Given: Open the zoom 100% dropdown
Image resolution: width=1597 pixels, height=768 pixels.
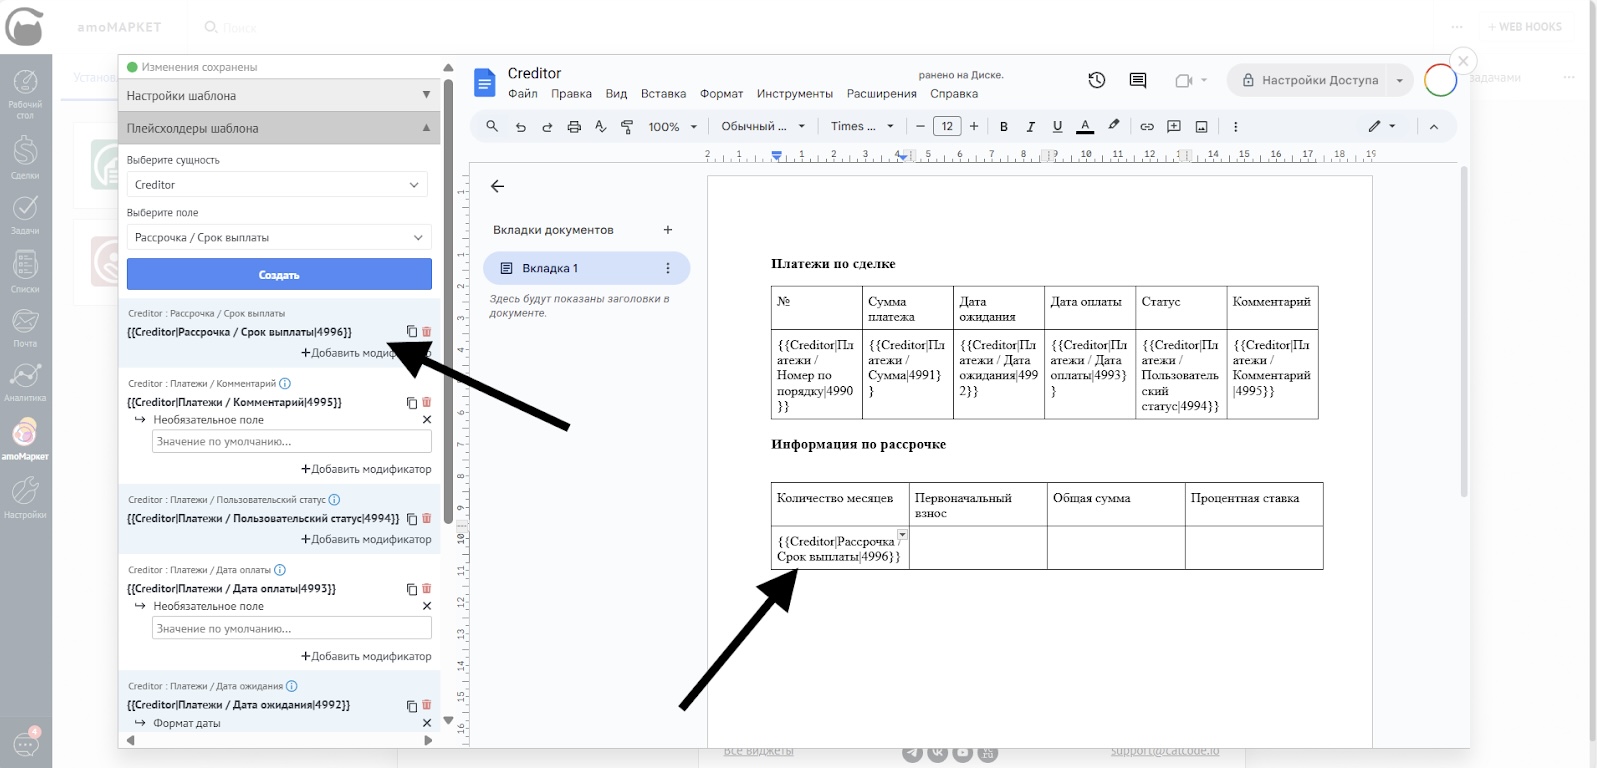Looking at the screenshot, I should (672, 127).
